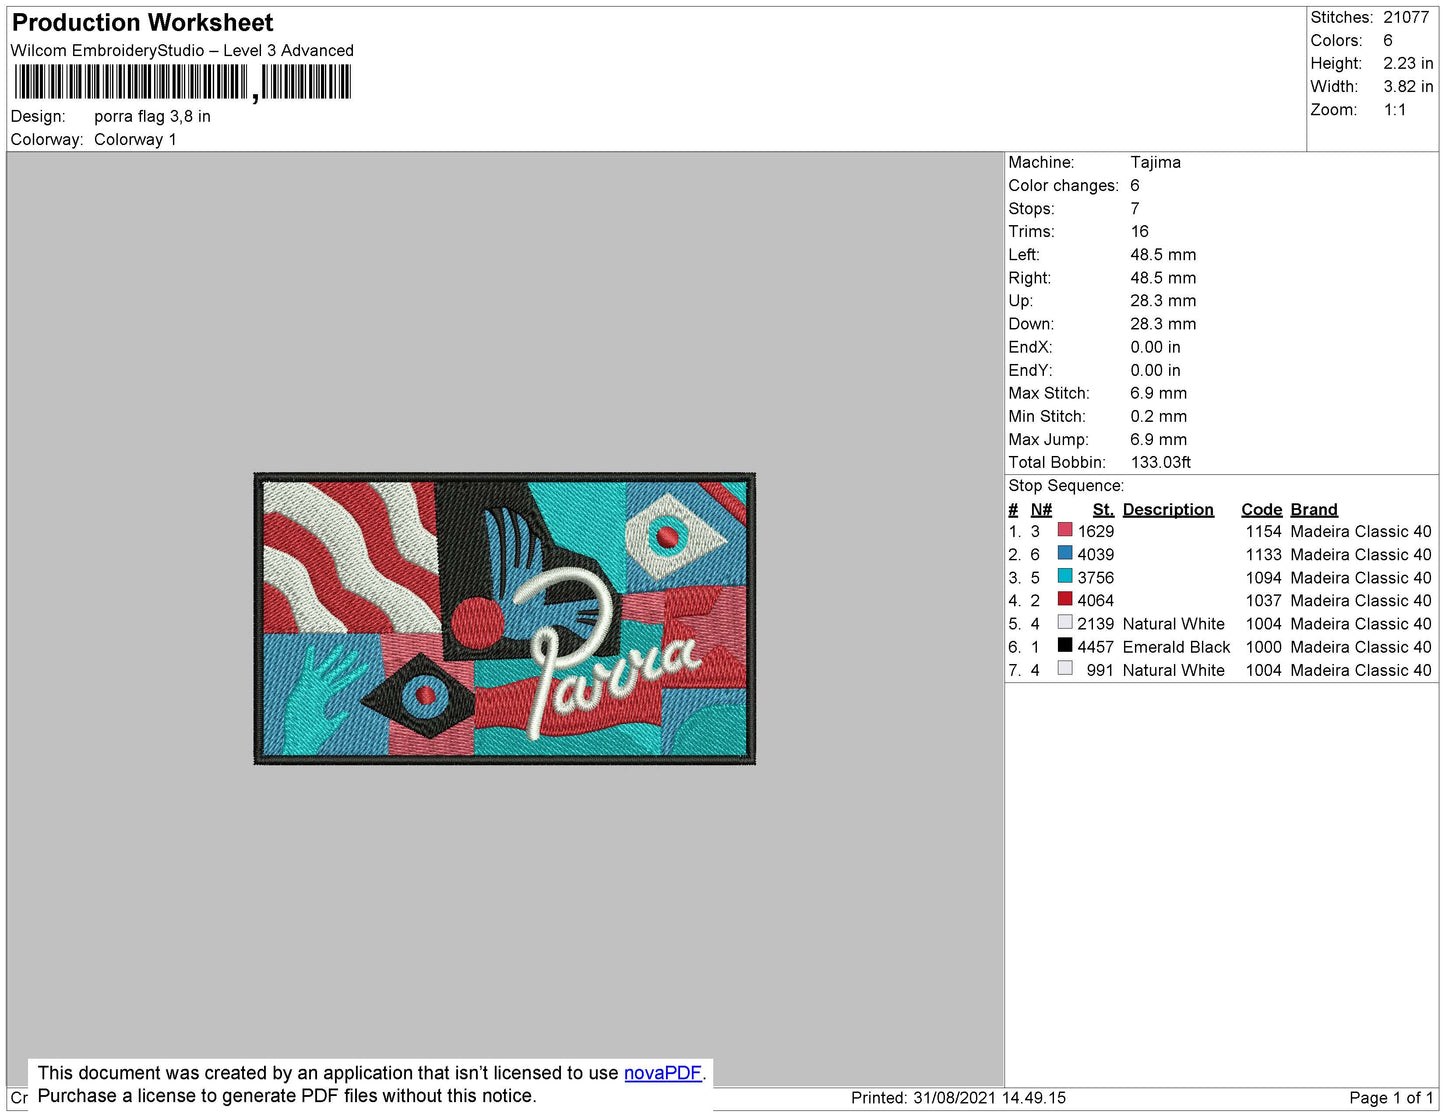Image resolution: width=1445 pixels, height=1117 pixels.
Task: Click the trims value 16
Action: pyautogui.click(x=1139, y=231)
